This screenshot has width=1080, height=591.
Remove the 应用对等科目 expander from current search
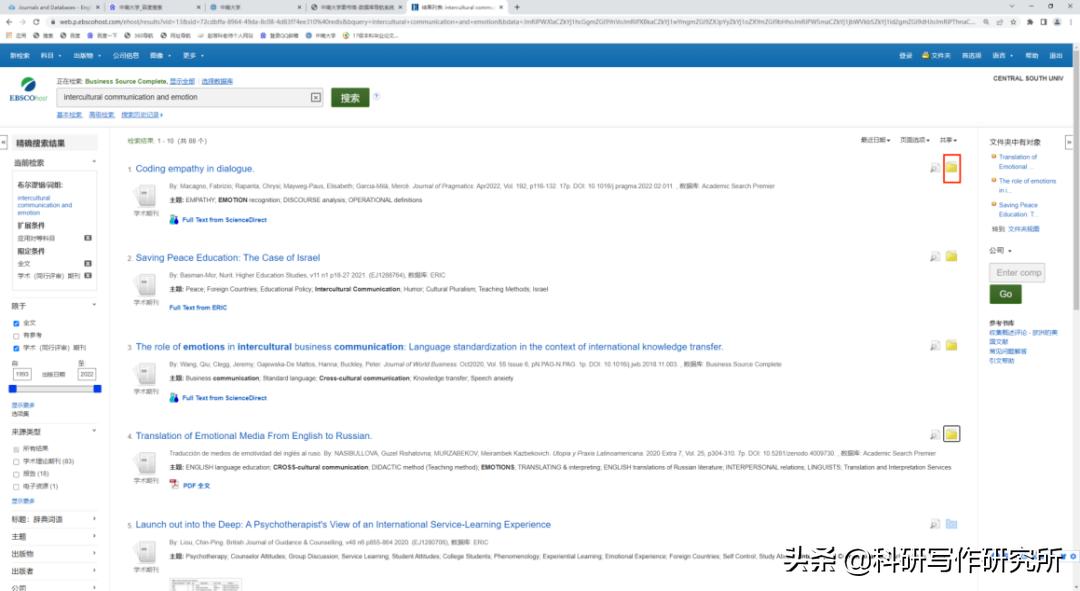[87, 238]
